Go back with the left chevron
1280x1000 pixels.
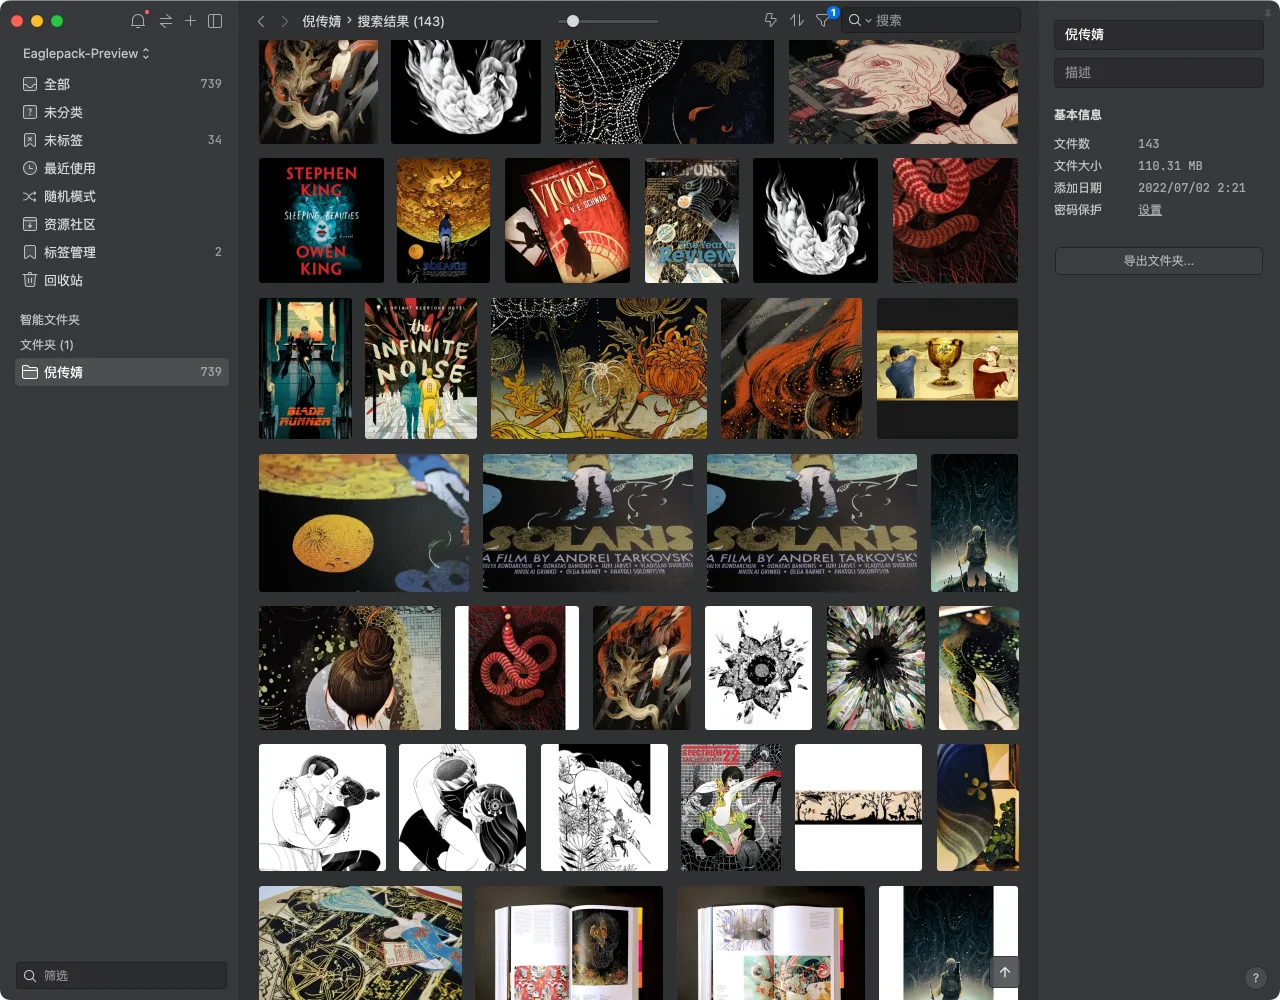261,20
